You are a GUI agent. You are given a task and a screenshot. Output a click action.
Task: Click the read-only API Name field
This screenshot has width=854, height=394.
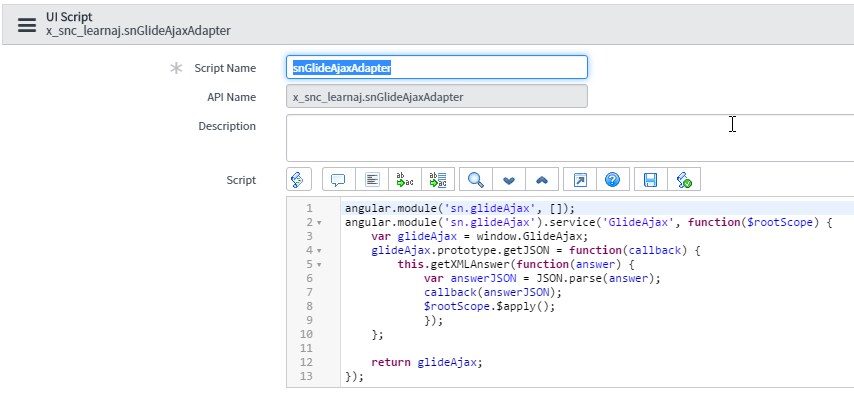(437, 96)
